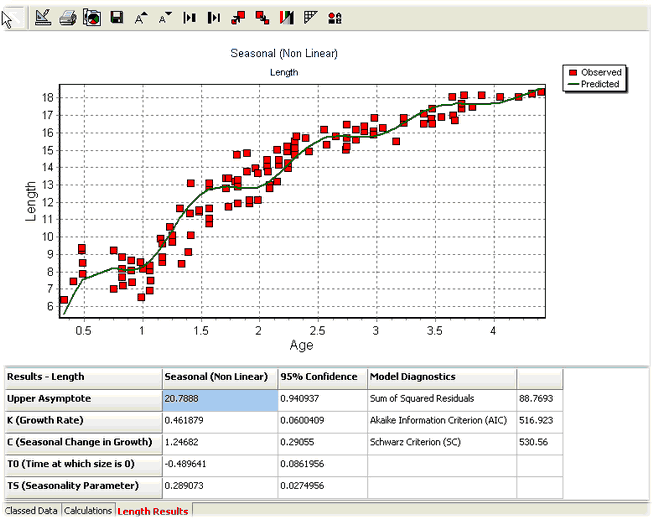654x520 pixels.
Task: Select the Length Results tab
Action: [x=153, y=511]
